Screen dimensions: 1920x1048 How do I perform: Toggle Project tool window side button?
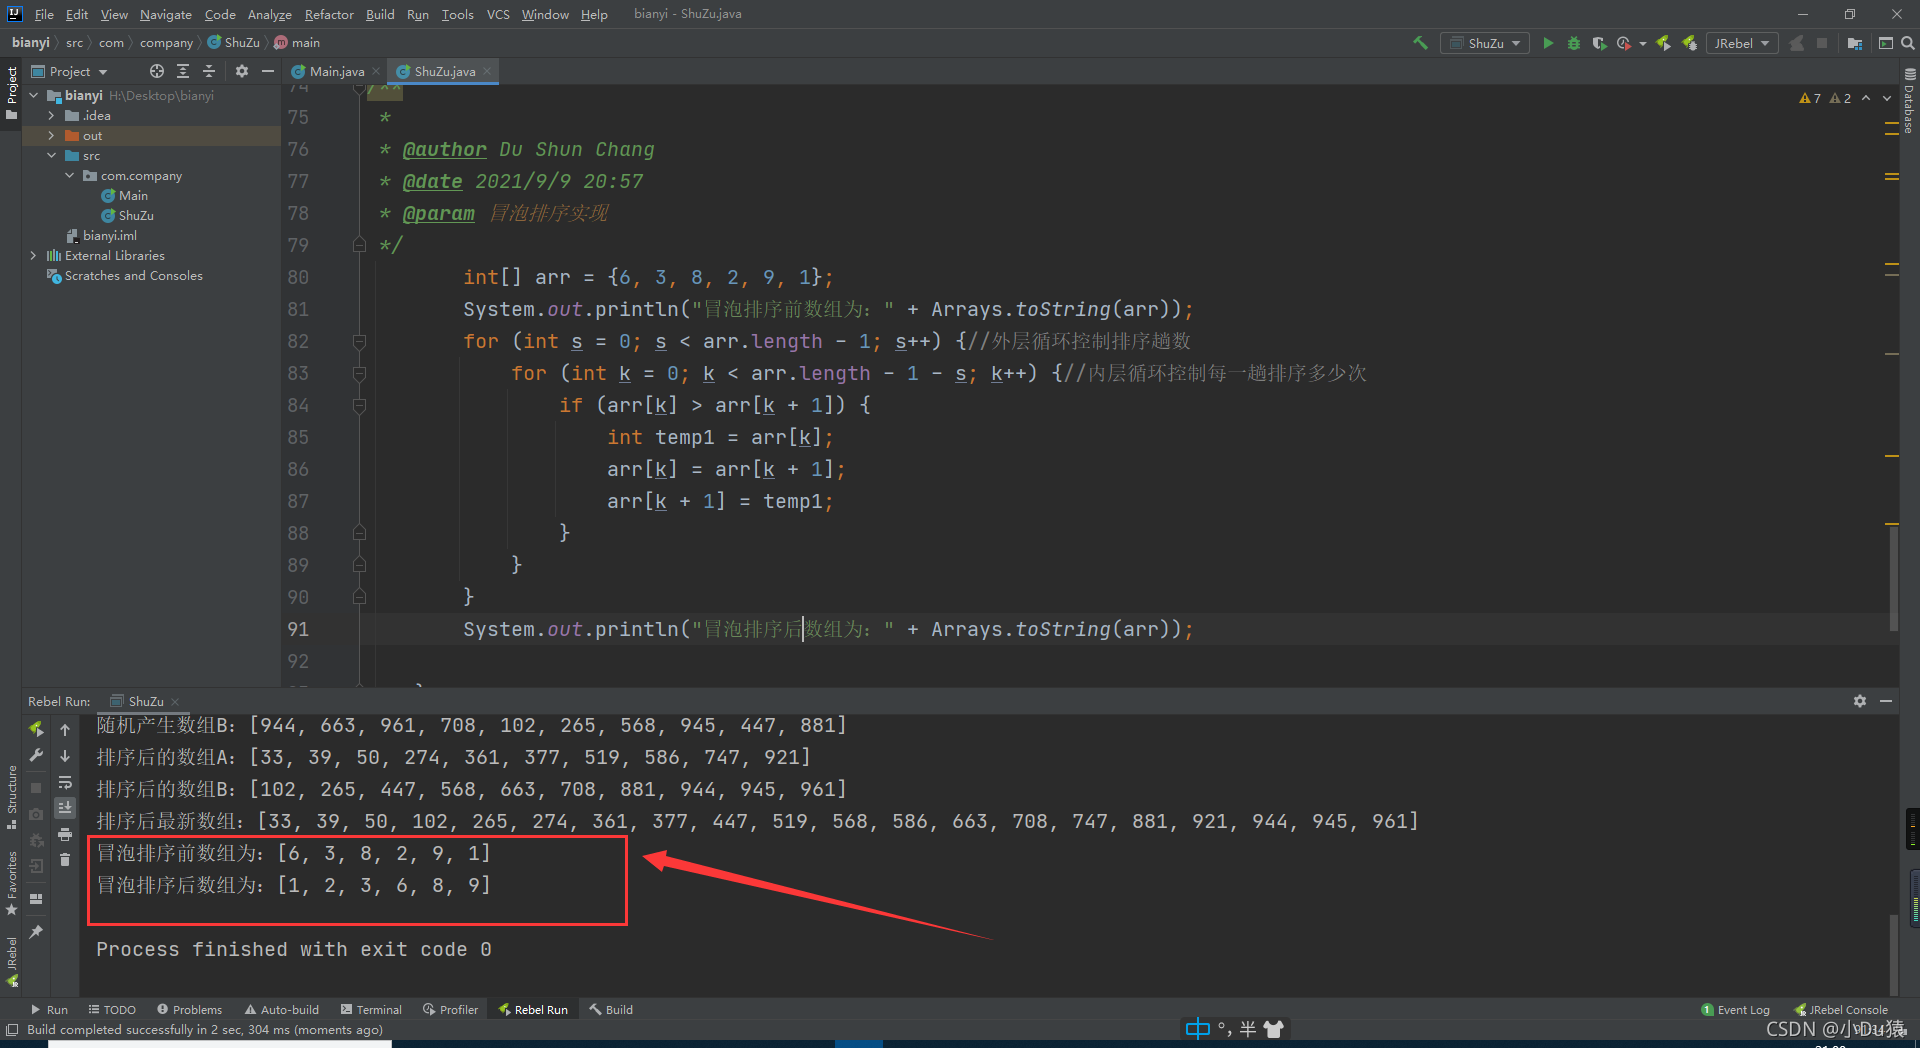(x=11, y=92)
